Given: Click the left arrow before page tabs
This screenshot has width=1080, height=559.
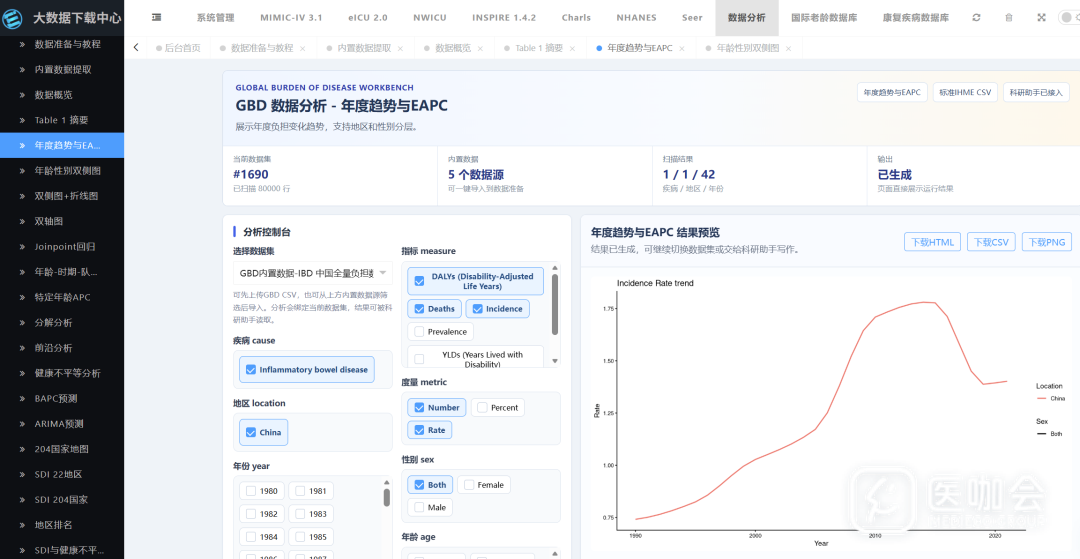Looking at the screenshot, I should [x=136, y=48].
